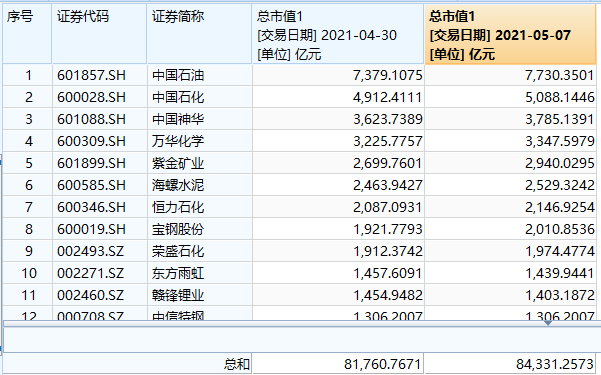Select the 证券简称 column header

pyautogui.click(x=199, y=34)
